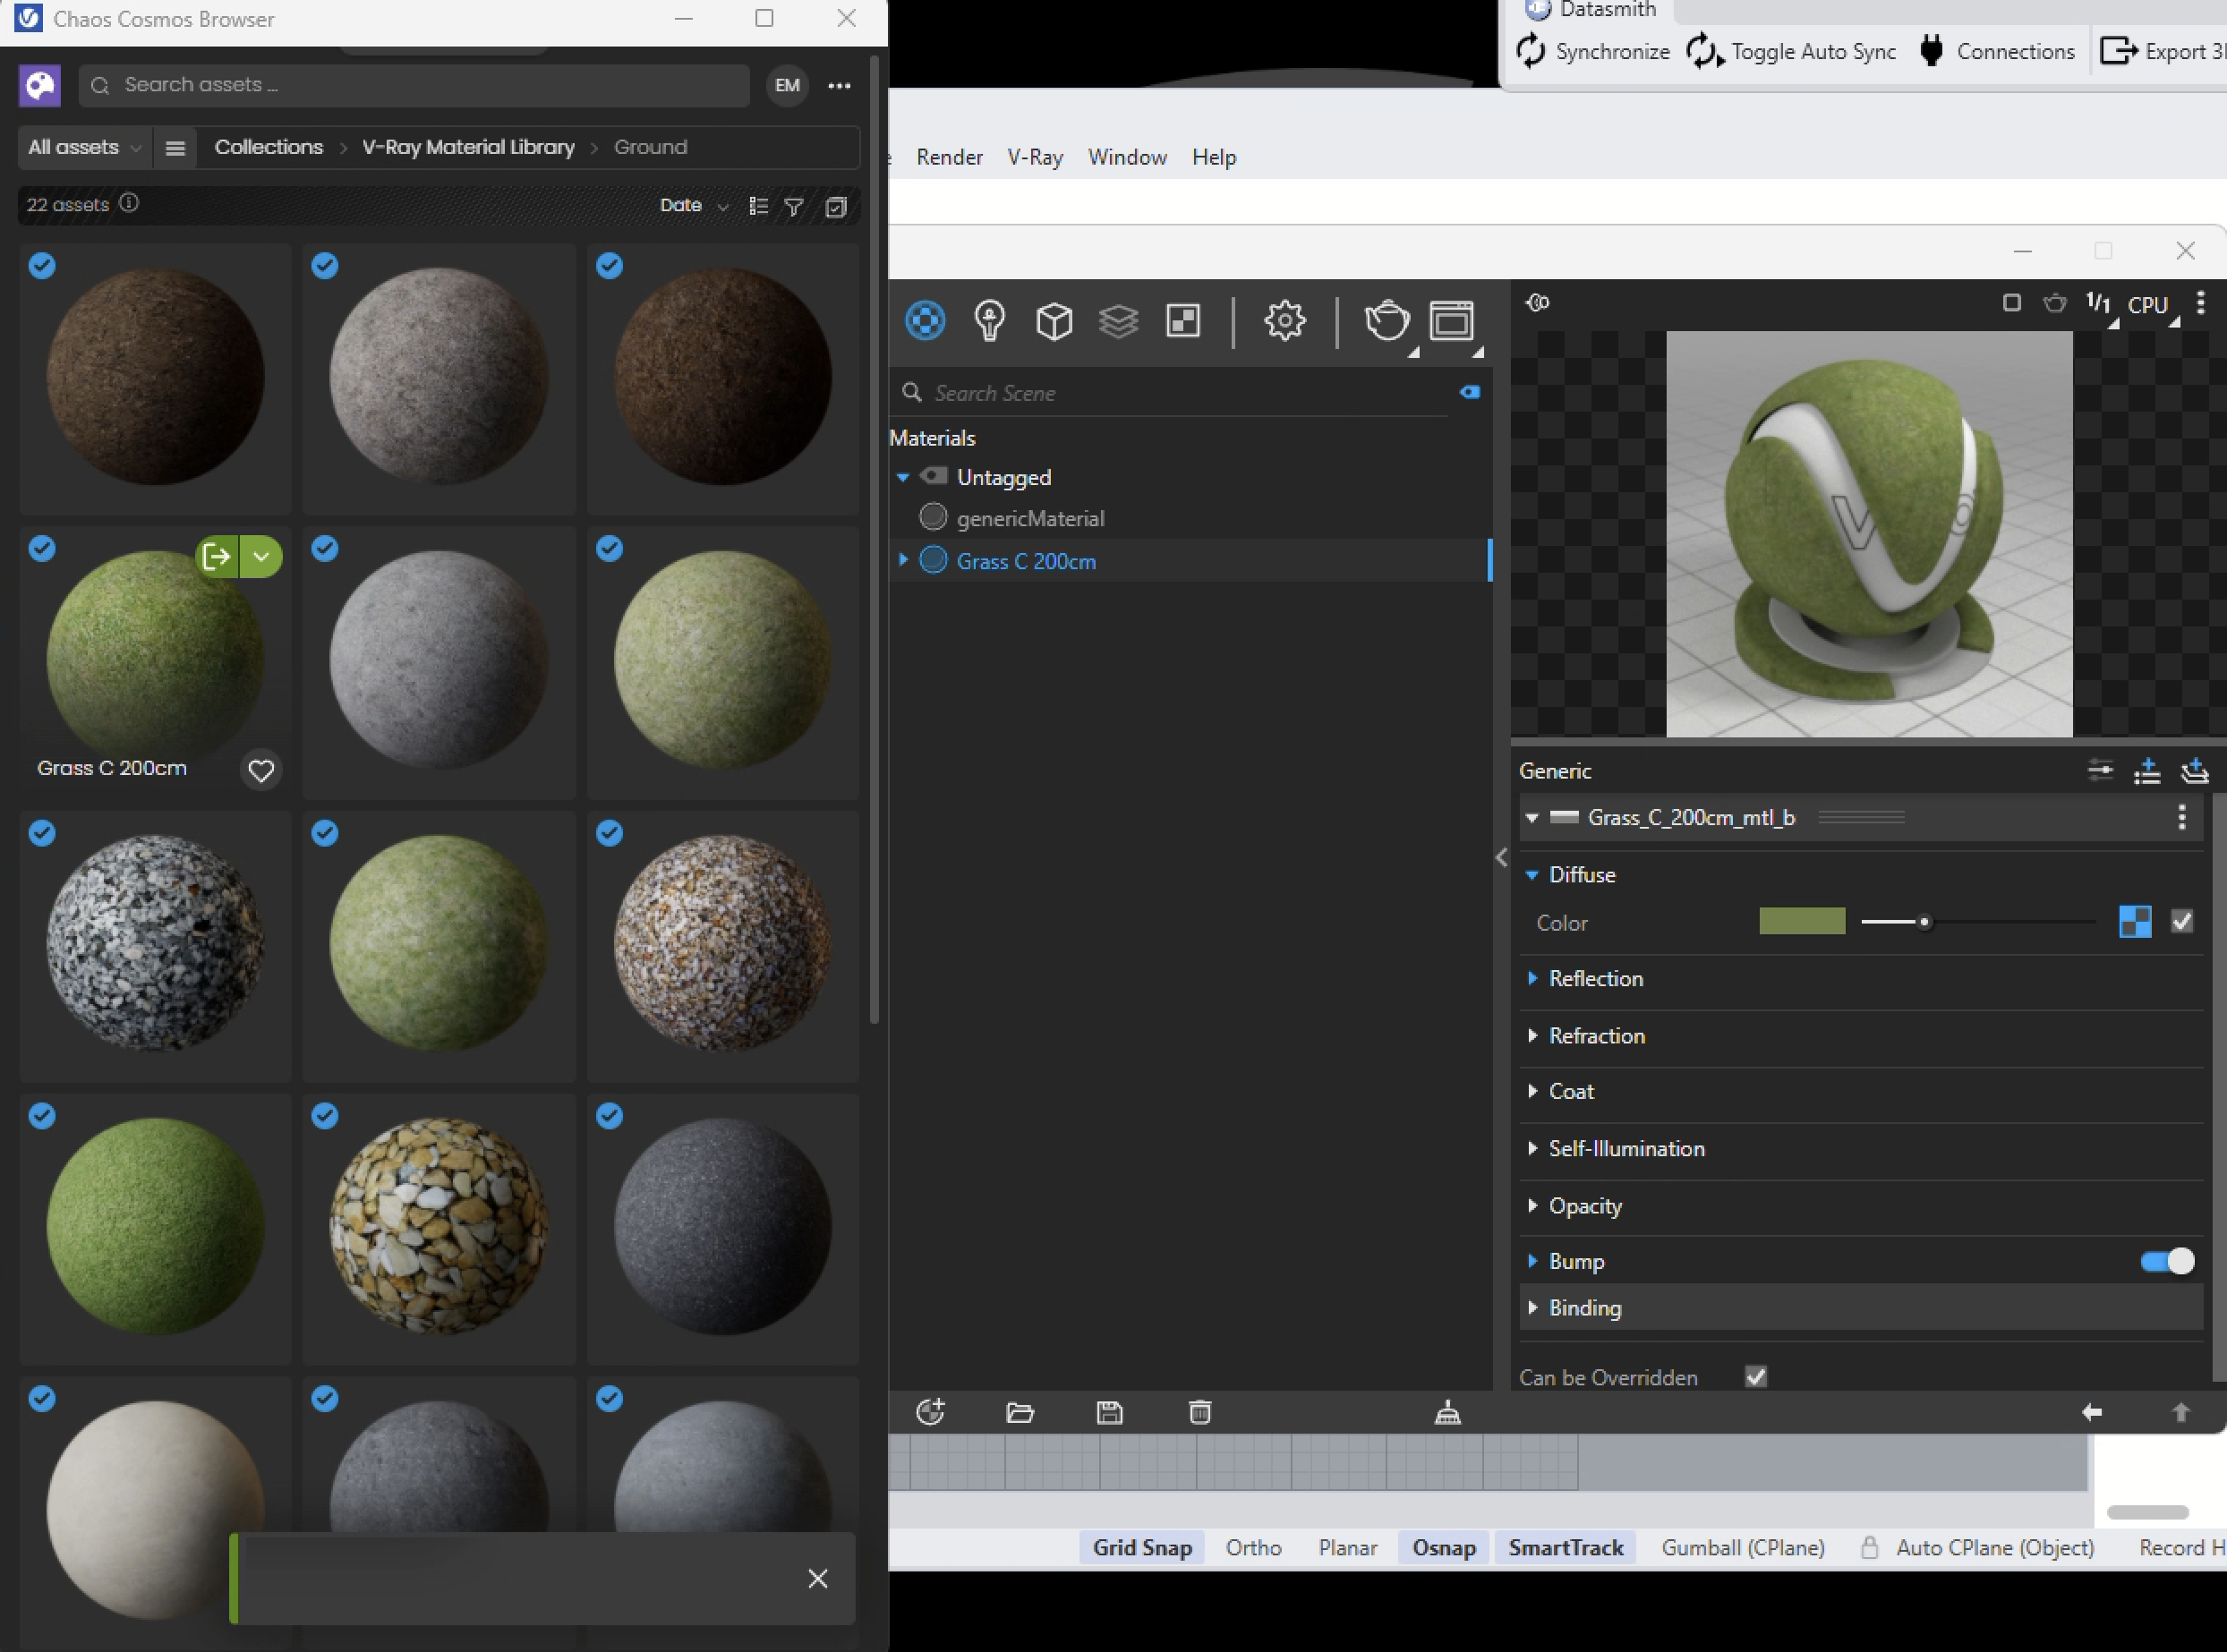This screenshot has height=1652, width=2227.
Task: Open the All assets dropdown
Action: click(84, 148)
